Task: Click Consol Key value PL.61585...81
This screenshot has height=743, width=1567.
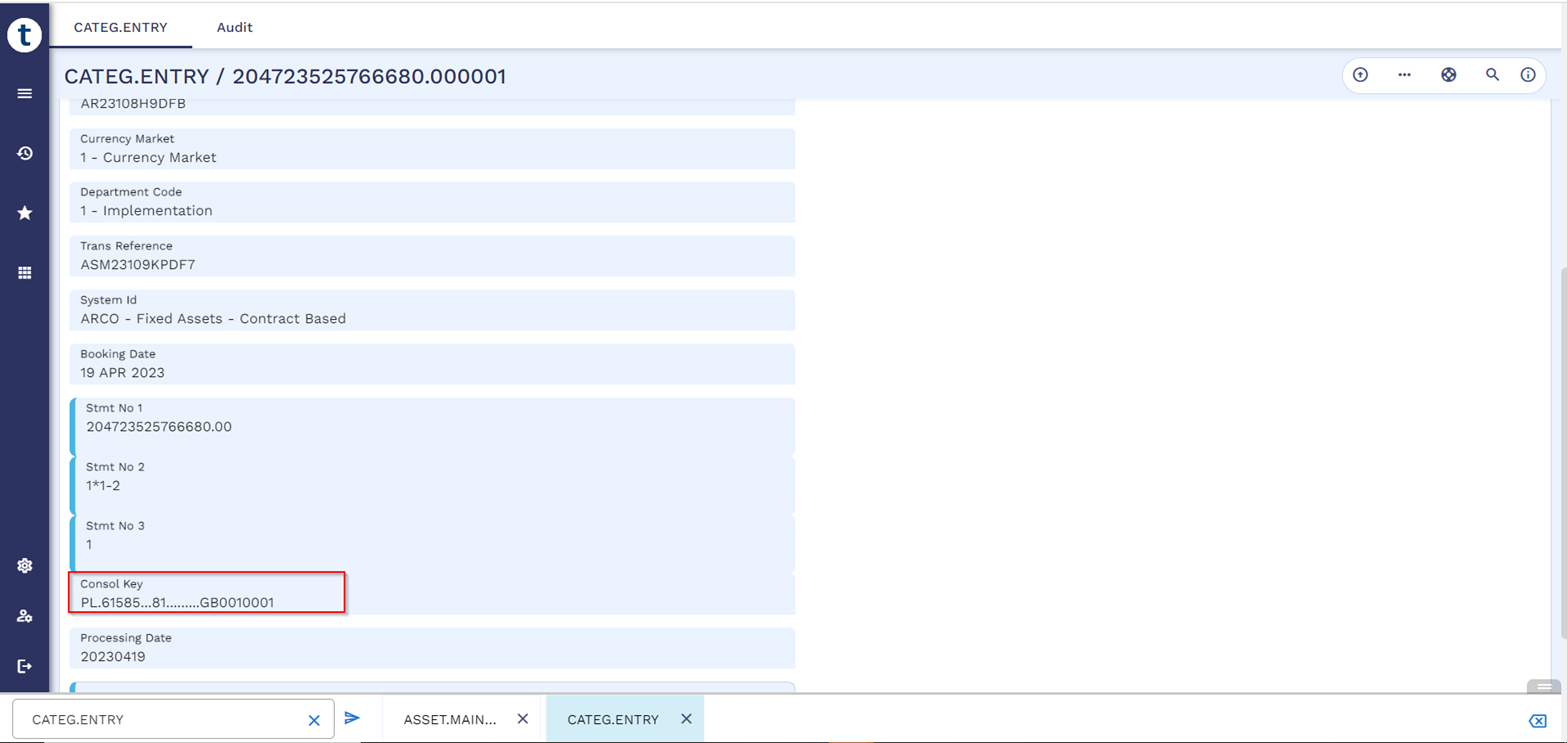Action: [x=177, y=603]
